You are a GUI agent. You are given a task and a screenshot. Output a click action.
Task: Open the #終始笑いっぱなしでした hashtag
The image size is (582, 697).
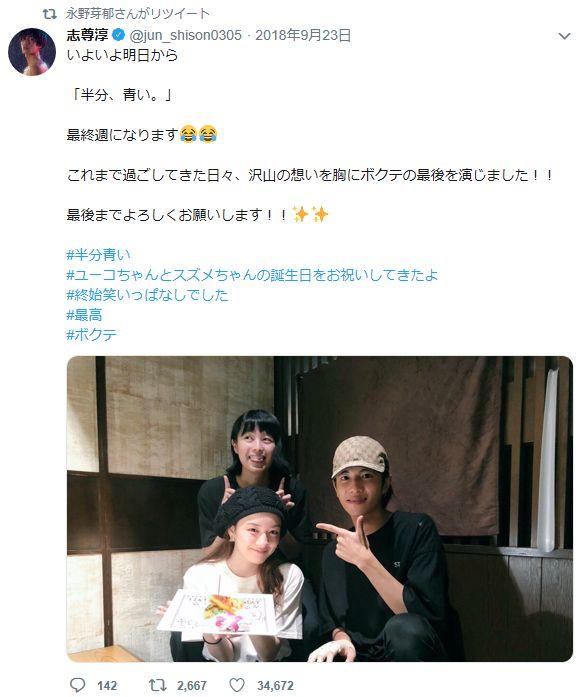click(147, 295)
